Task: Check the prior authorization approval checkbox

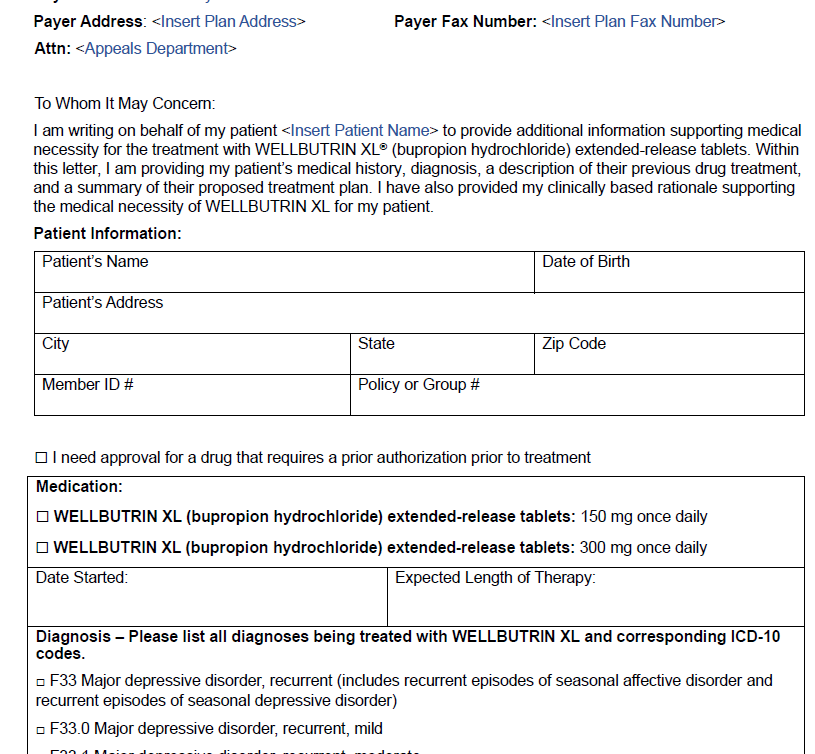Action: 39,457
